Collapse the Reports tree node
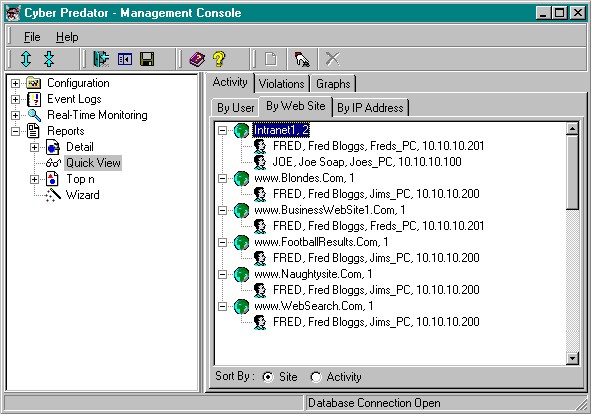This screenshot has height=417, width=592. tap(15, 131)
